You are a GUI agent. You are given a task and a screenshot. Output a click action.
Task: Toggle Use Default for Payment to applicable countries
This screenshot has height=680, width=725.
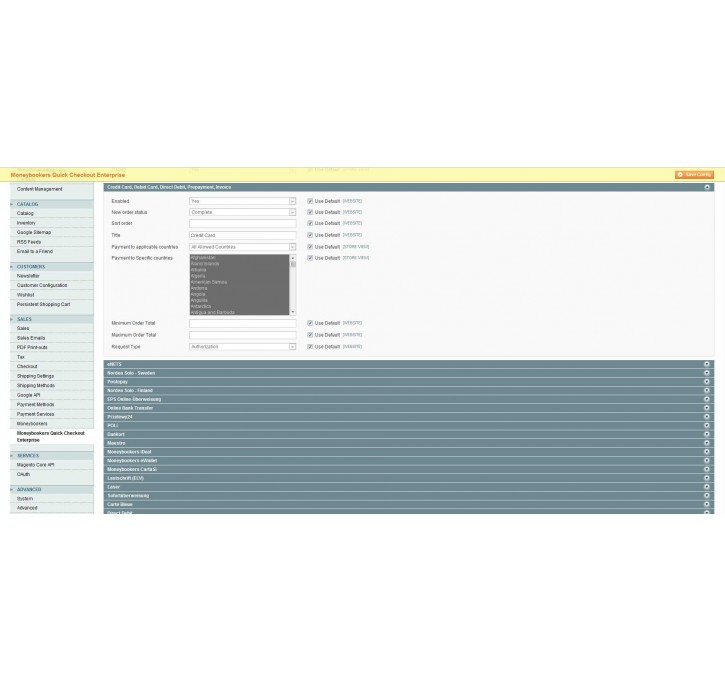pyautogui.click(x=310, y=247)
